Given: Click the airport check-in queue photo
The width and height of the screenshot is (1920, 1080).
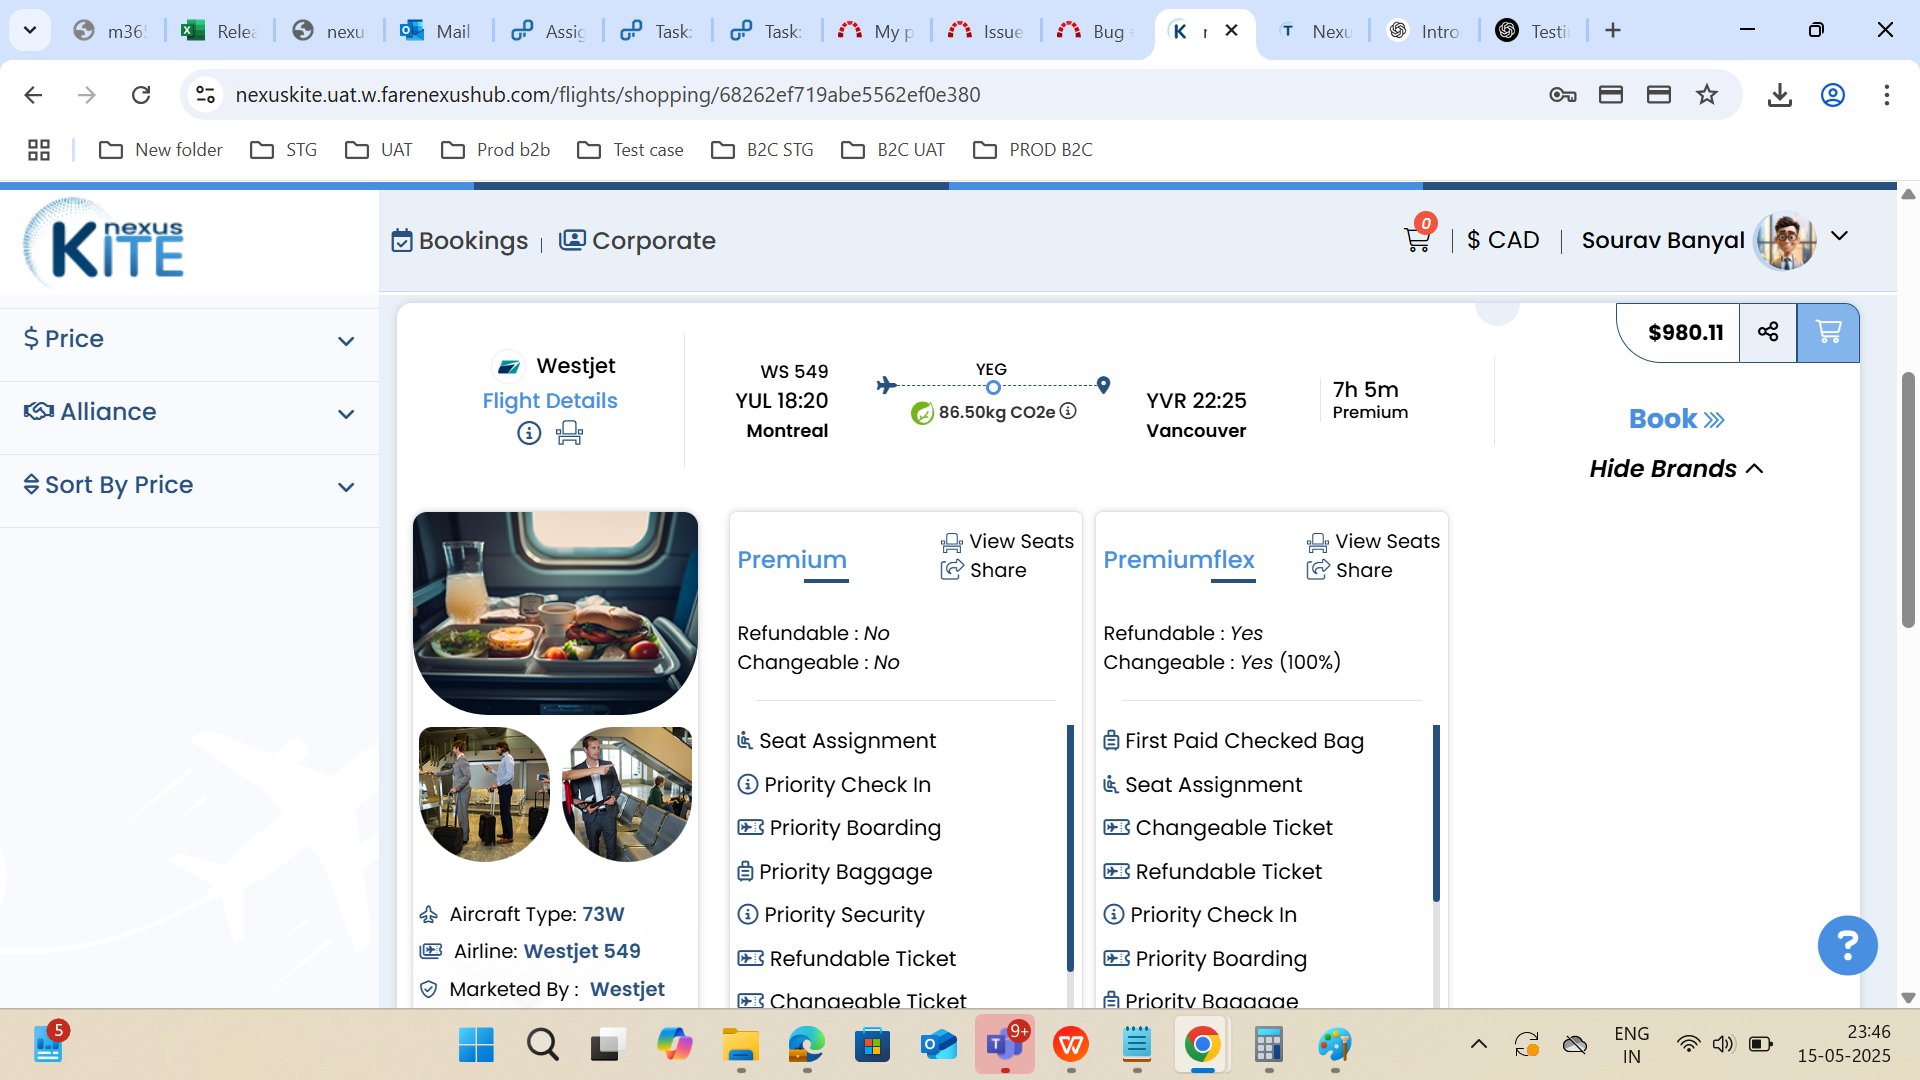Looking at the screenshot, I should point(484,794).
